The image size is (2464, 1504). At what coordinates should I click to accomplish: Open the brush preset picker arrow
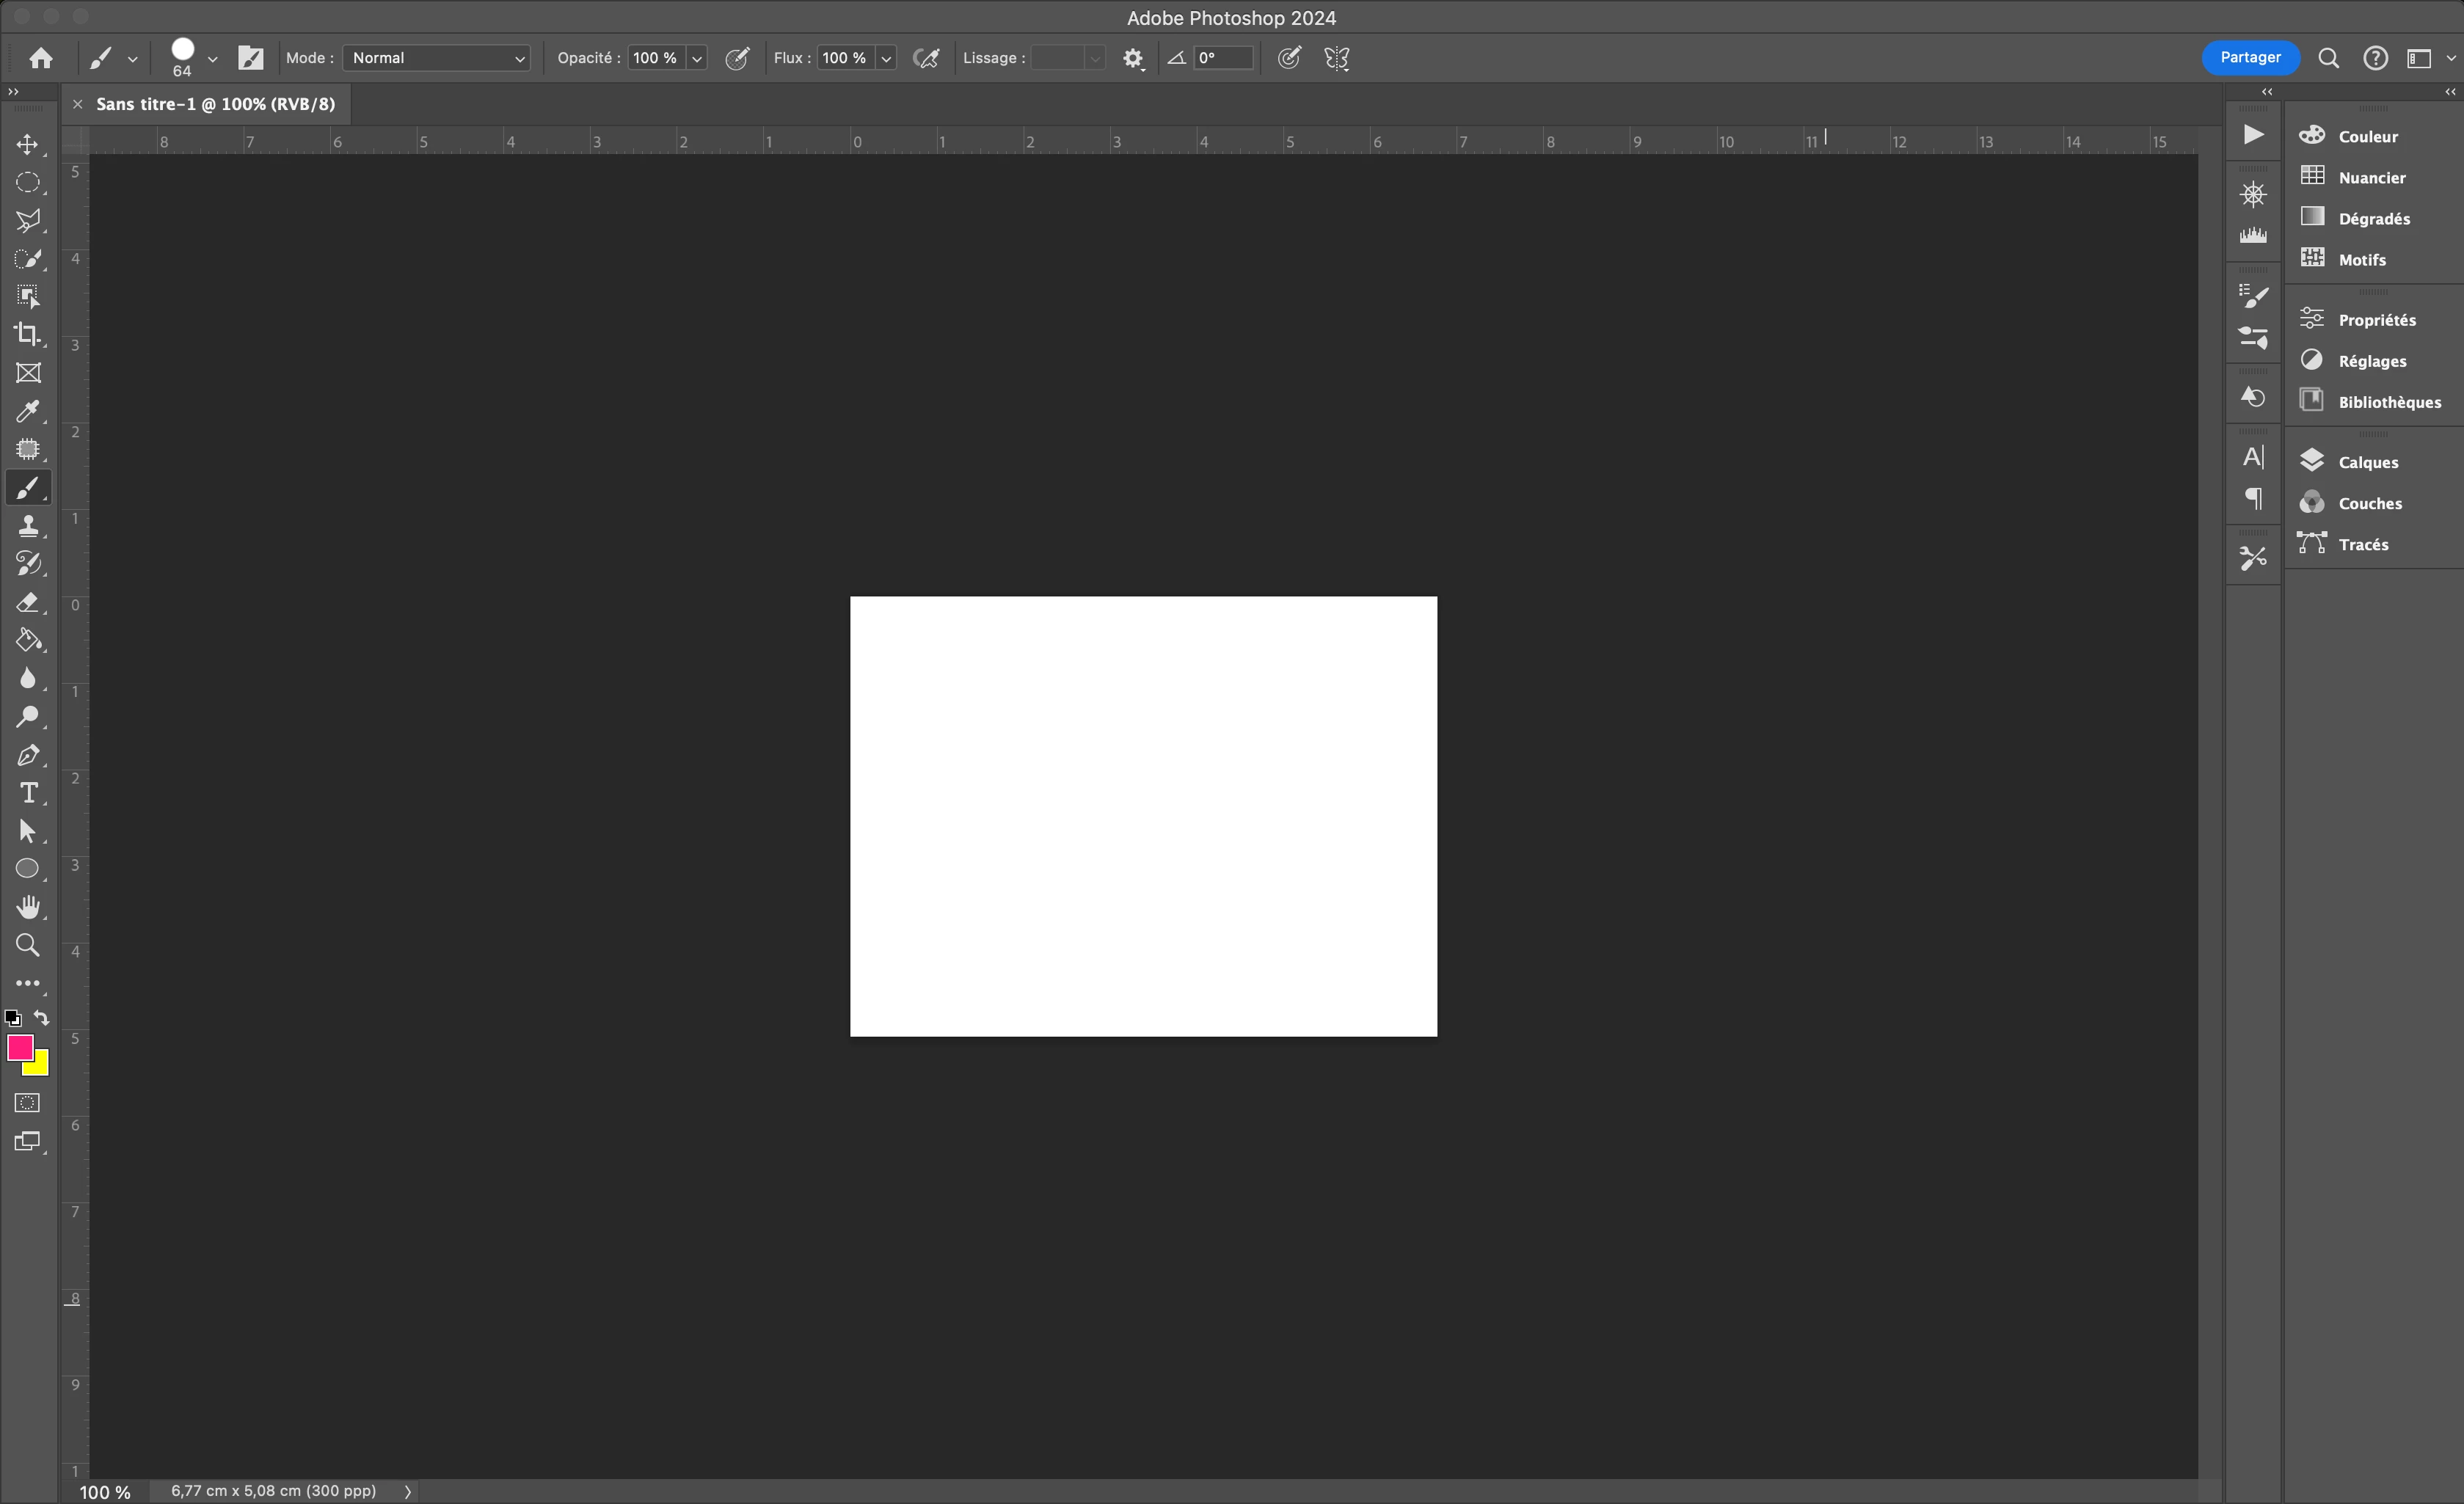tap(212, 58)
